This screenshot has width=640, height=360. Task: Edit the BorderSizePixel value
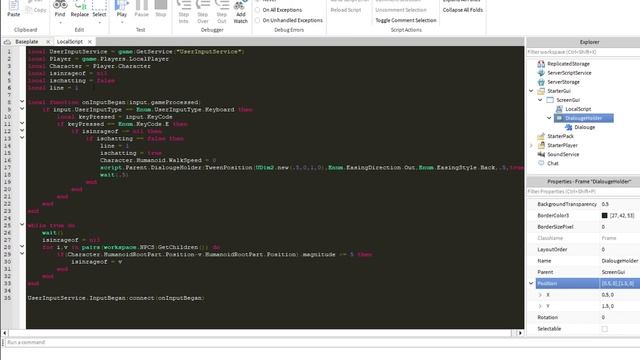619,227
